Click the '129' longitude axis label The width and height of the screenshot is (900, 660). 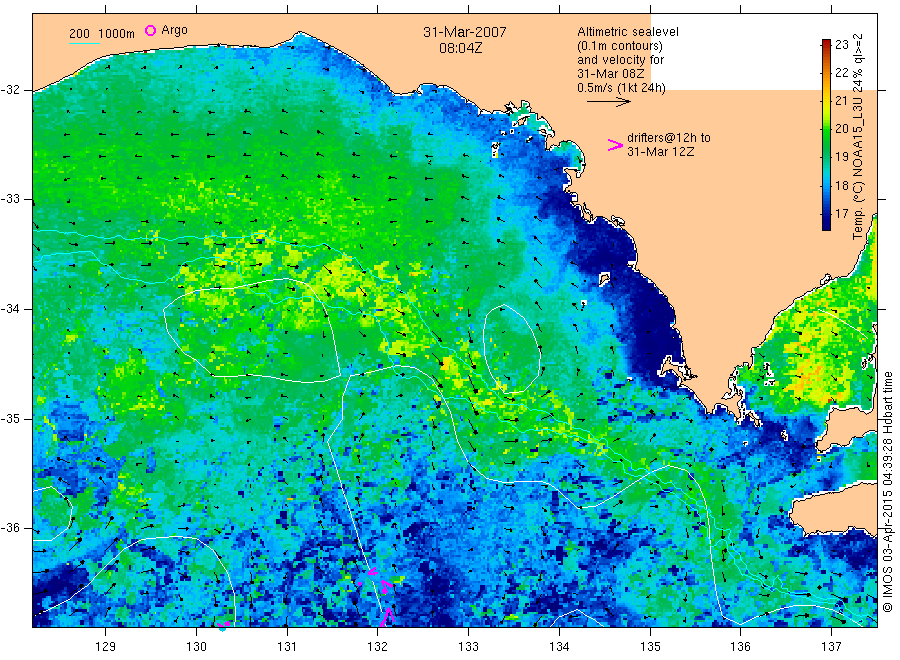[x=106, y=647]
